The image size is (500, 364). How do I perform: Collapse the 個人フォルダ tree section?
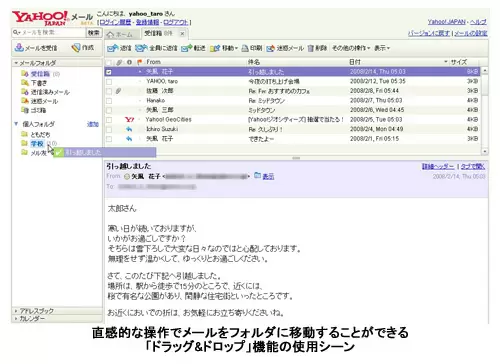click(x=16, y=124)
